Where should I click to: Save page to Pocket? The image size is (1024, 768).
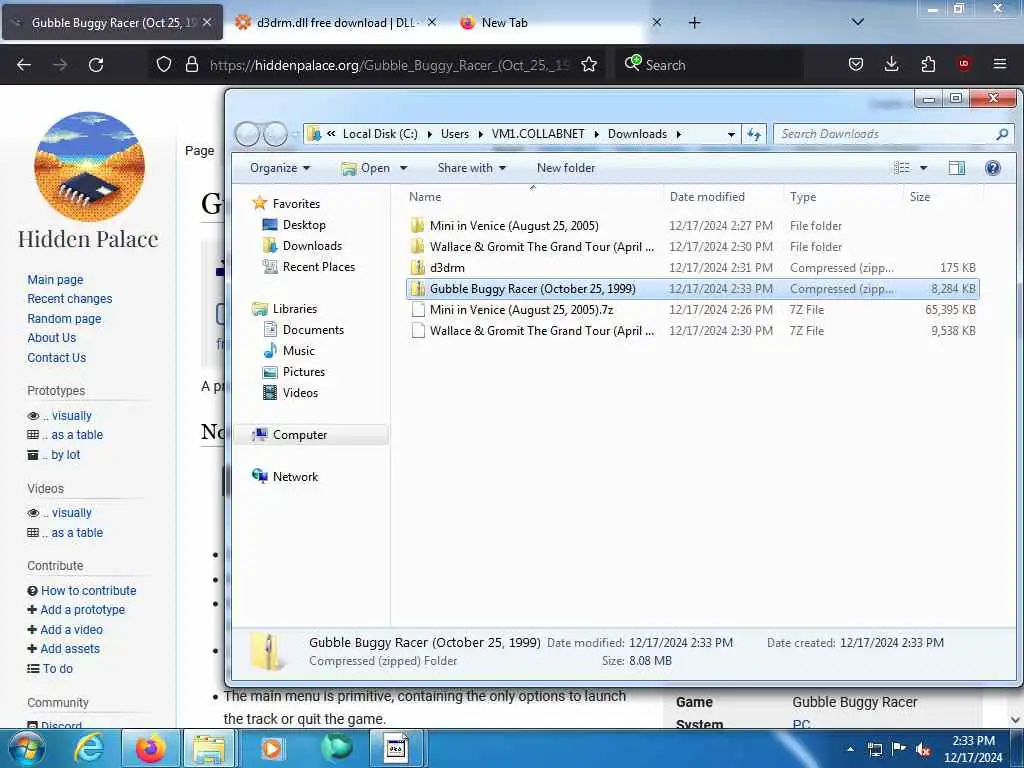pos(856,64)
